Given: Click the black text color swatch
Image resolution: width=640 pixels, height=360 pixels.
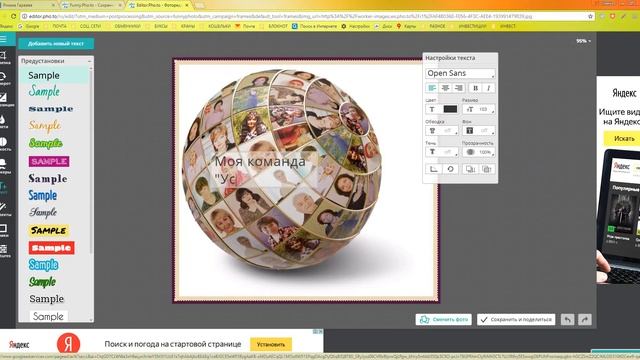Looking at the screenshot, I should [x=450, y=109].
